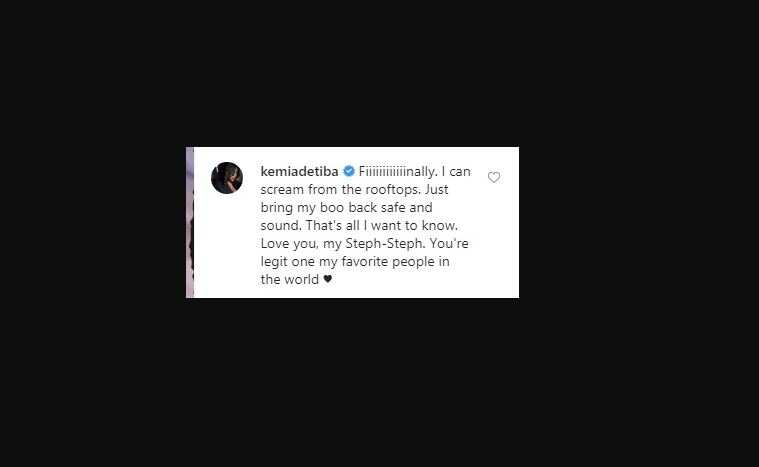The image size is (759, 467).
Task: Click the word 'Just' after rooftops
Action: coord(437,190)
